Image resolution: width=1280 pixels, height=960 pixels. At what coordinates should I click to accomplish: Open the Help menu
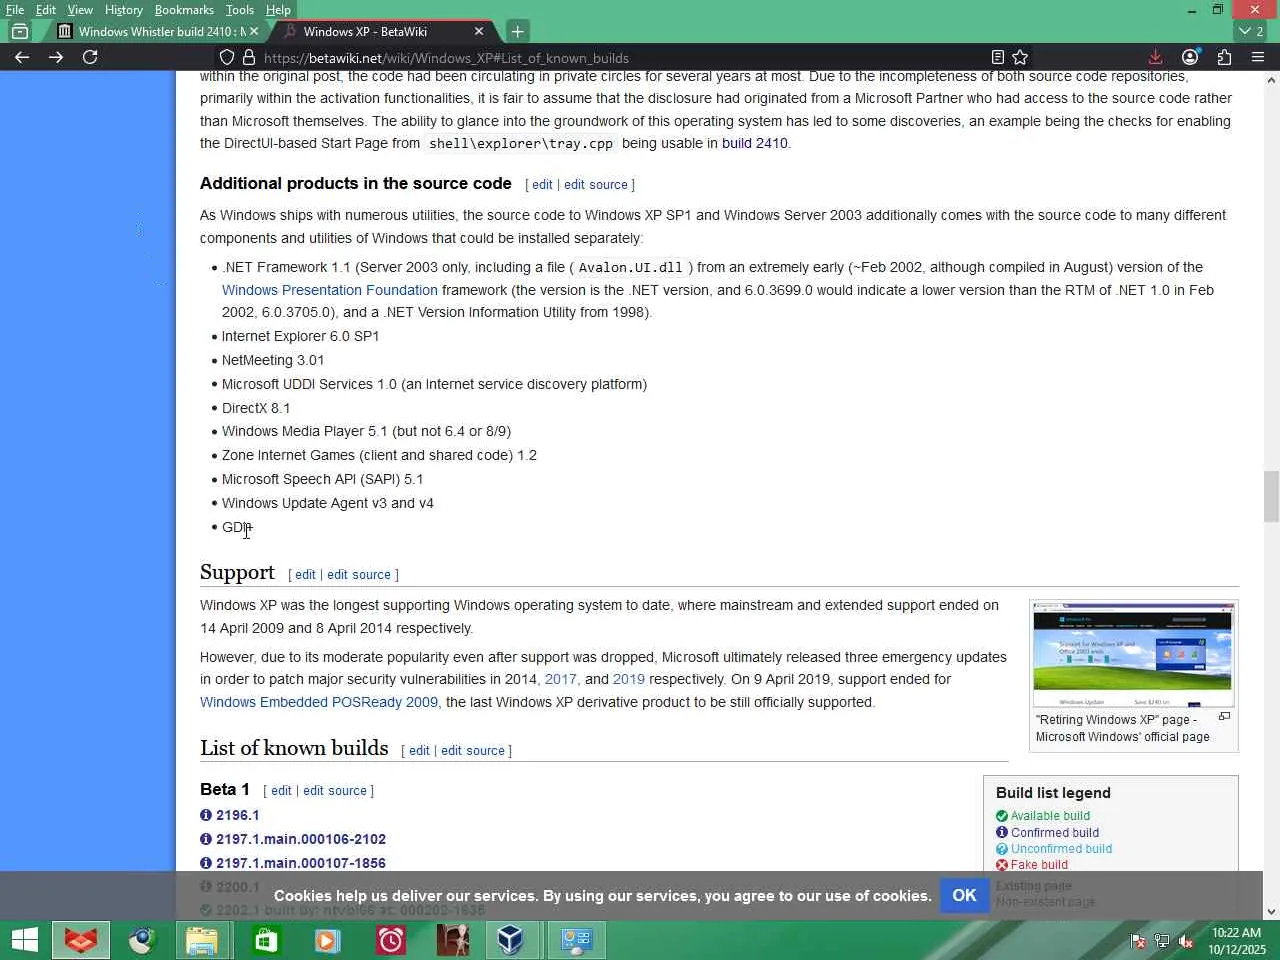(278, 10)
